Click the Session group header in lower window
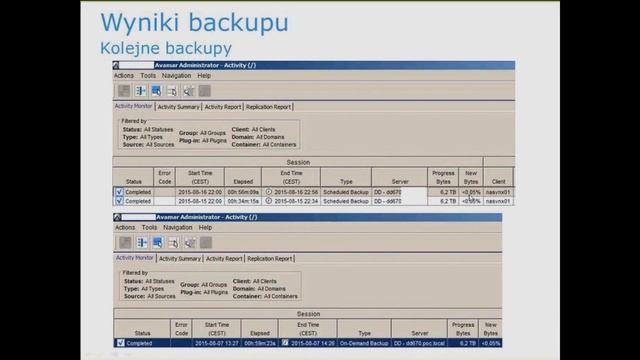This screenshot has height=360, width=640. pyautogui.click(x=308, y=314)
